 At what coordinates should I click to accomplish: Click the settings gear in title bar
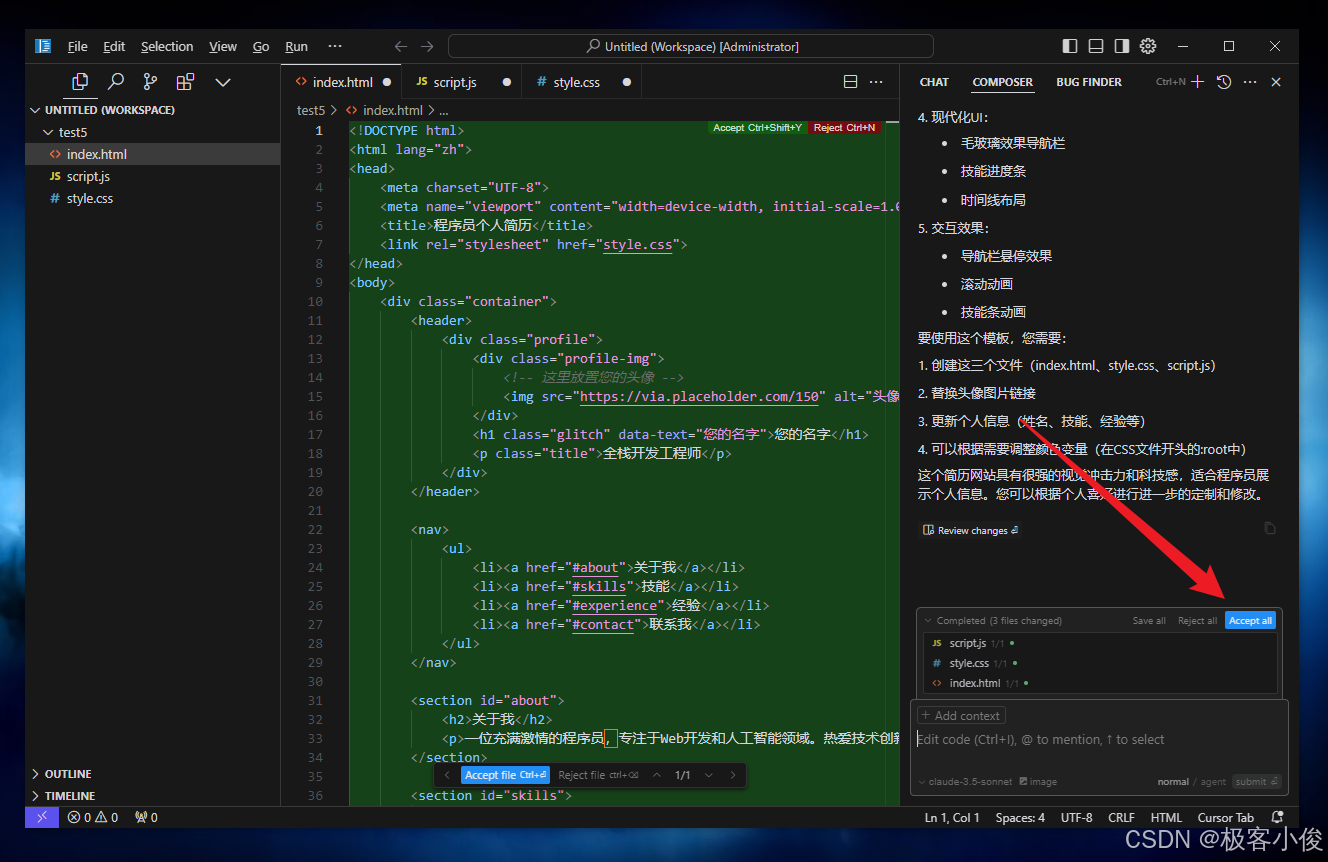click(x=1148, y=46)
